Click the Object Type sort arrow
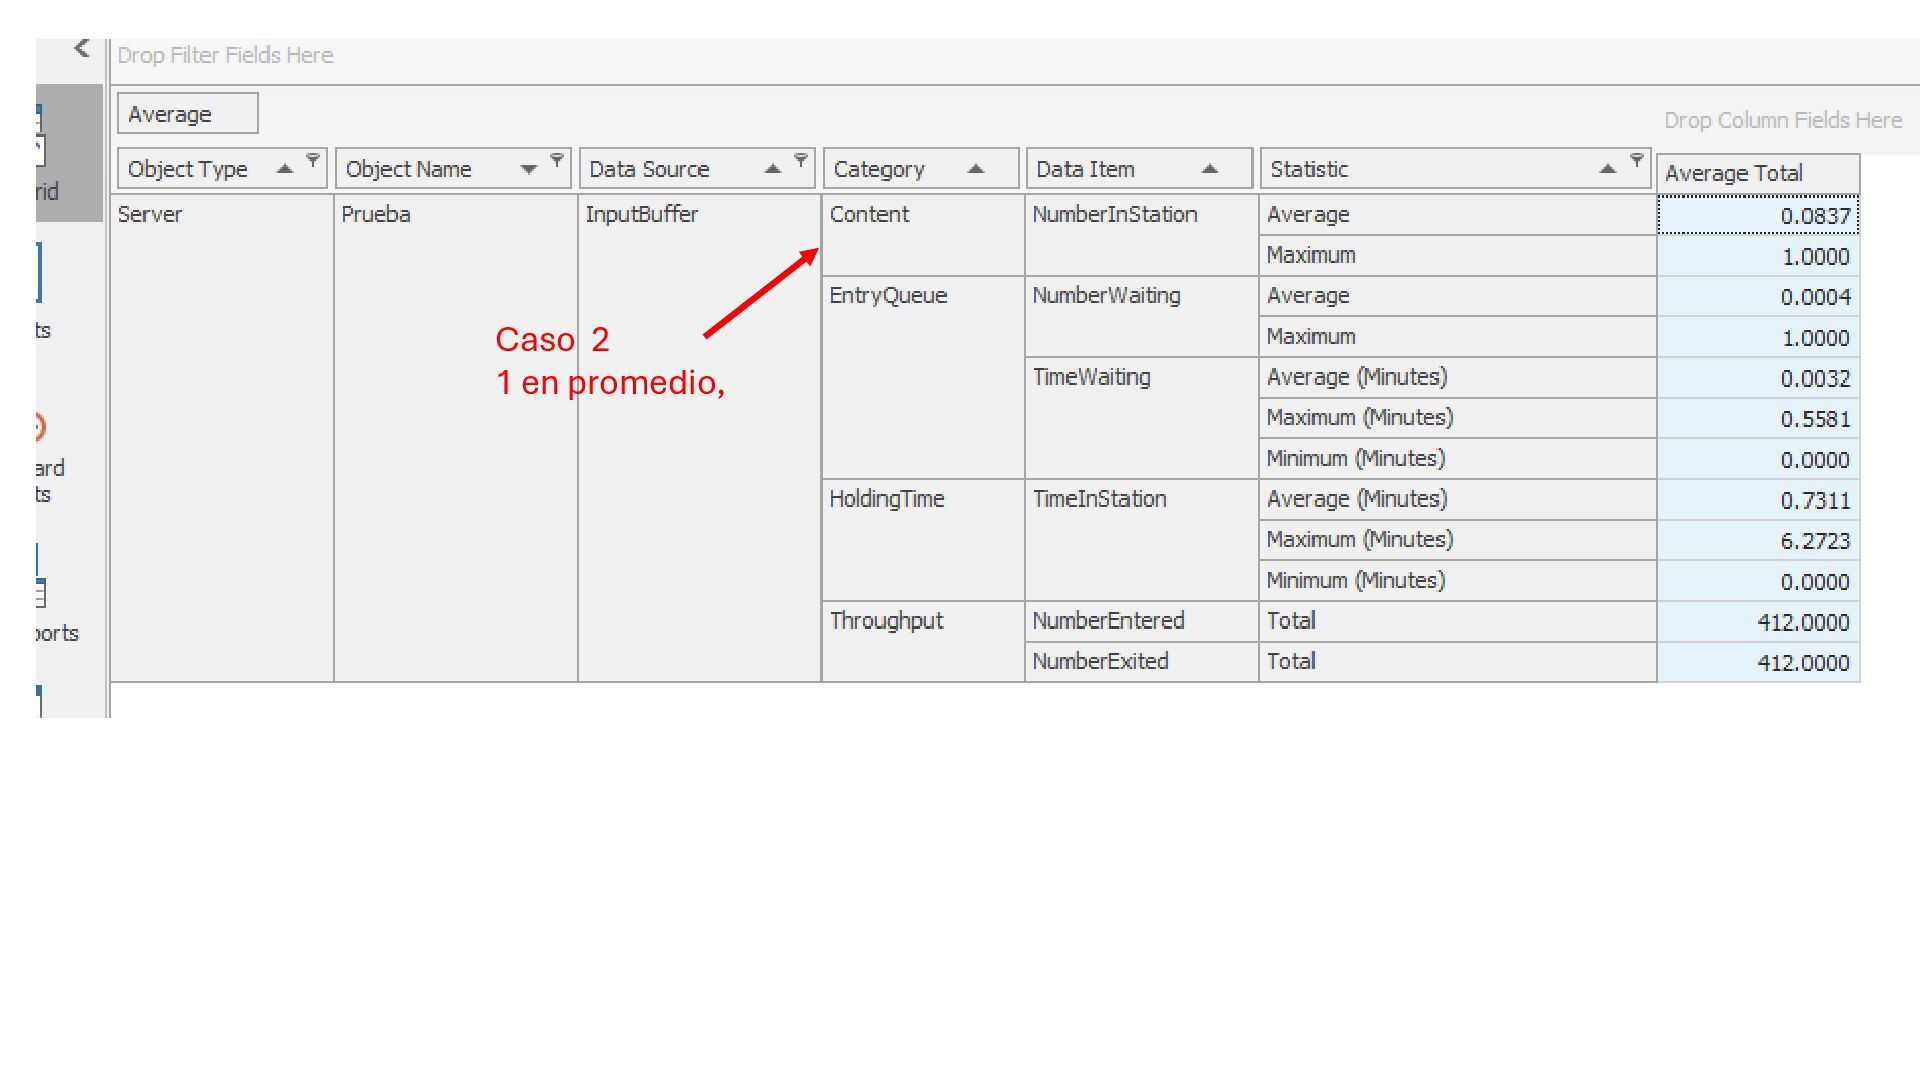Viewport: 1920px width, 1080px height. 285,169
